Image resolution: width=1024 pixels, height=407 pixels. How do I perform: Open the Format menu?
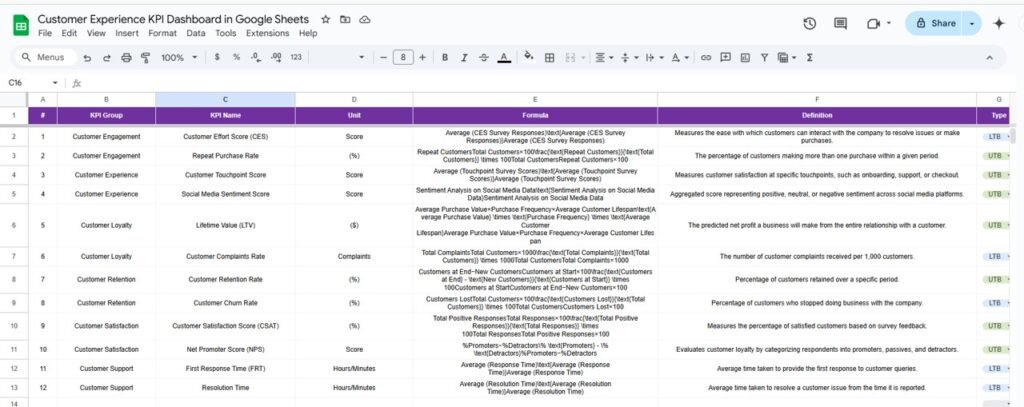pos(163,33)
